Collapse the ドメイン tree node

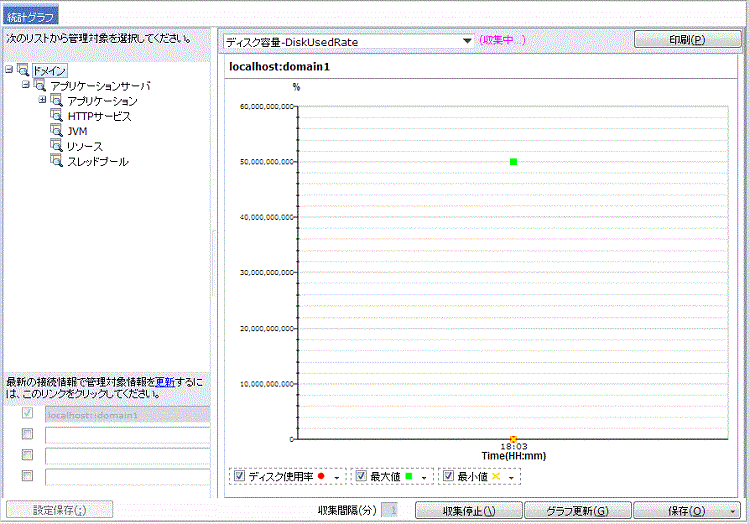9,71
